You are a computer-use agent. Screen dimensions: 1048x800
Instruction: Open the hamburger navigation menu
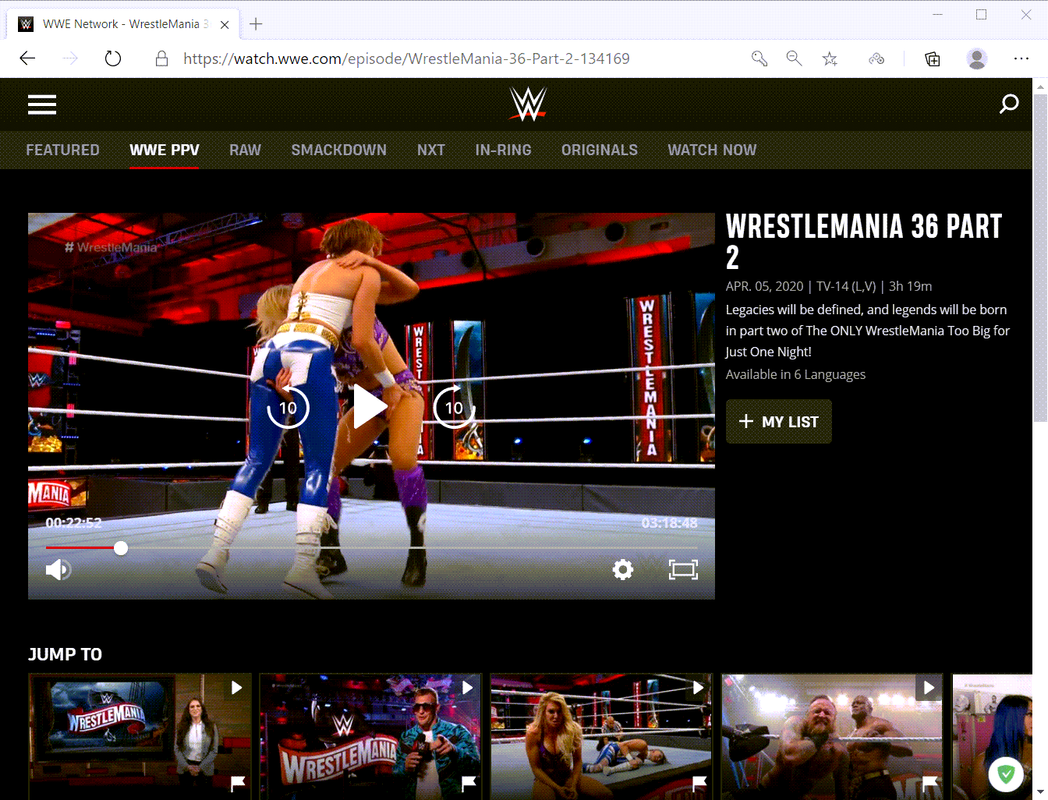[41, 104]
